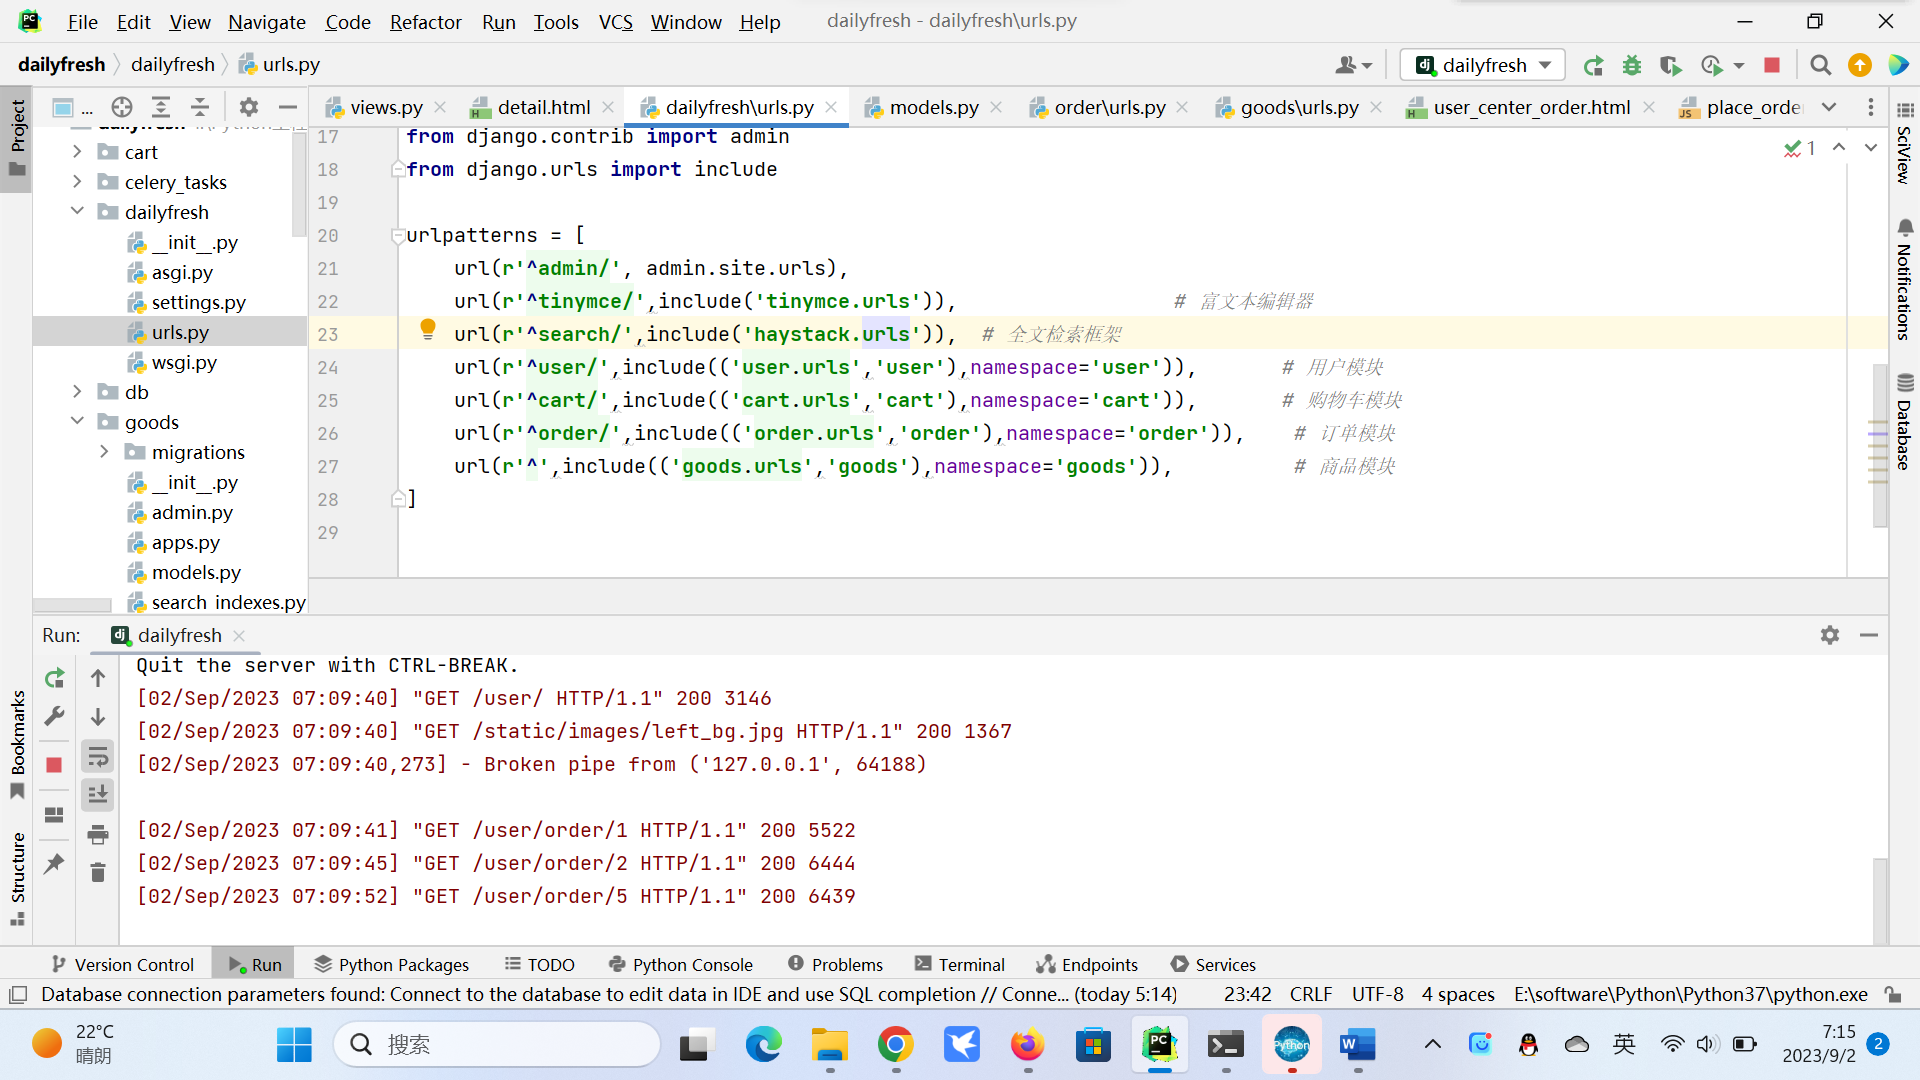Show hidden editor tabs chevron
This screenshot has width=1920, height=1080.
pyautogui.click(x=1829, y=107)
